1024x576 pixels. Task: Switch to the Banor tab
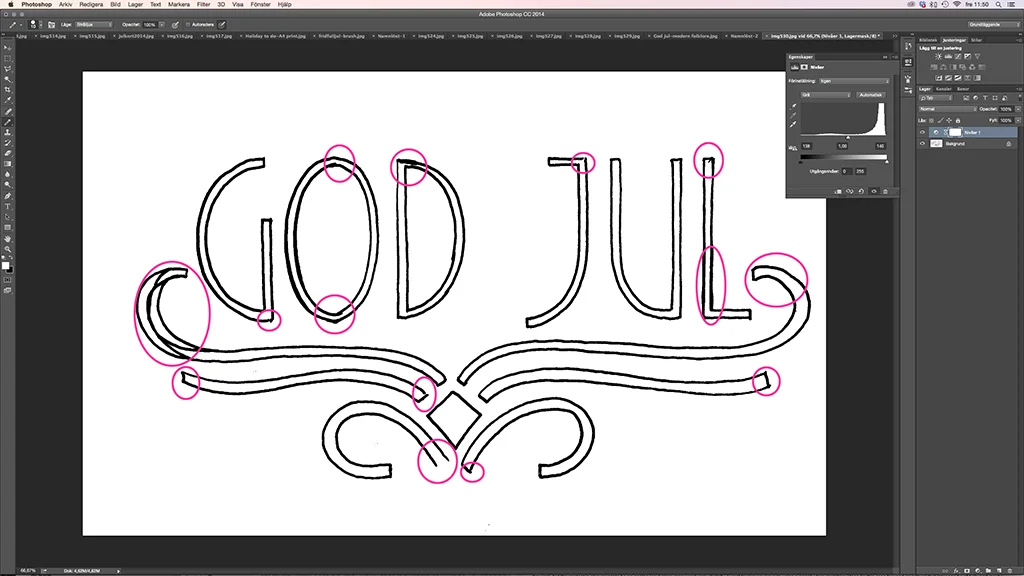click(963, 89)
